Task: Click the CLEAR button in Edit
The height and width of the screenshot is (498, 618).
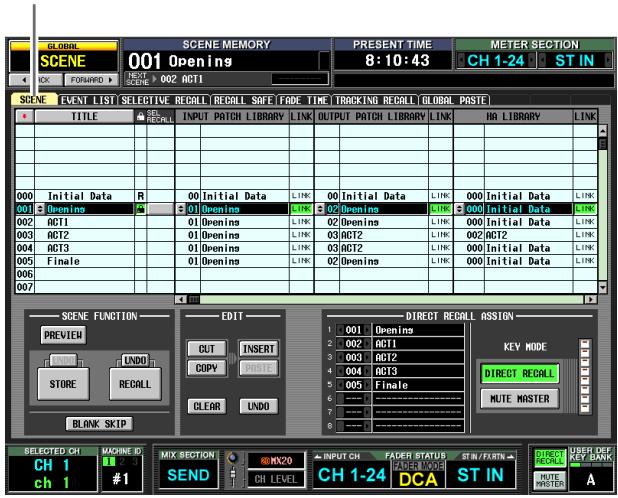Action: (x=207, y=406)
